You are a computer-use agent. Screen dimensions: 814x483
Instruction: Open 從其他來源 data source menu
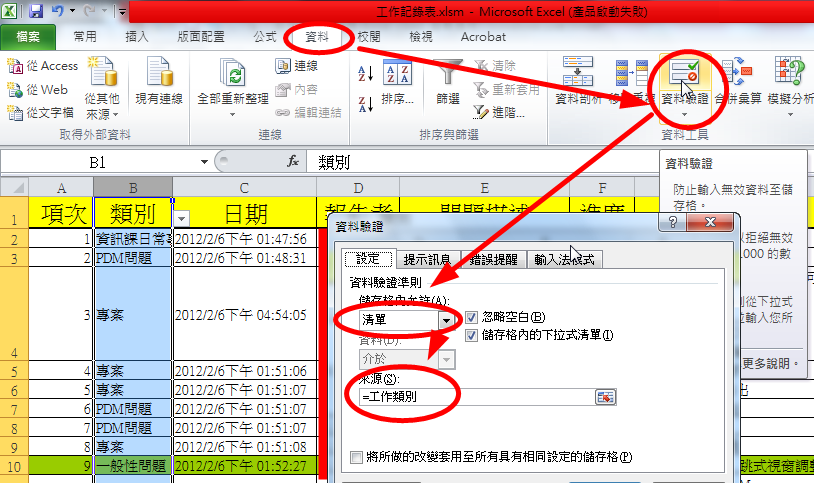pyautogui.click(x=102, y=88)
